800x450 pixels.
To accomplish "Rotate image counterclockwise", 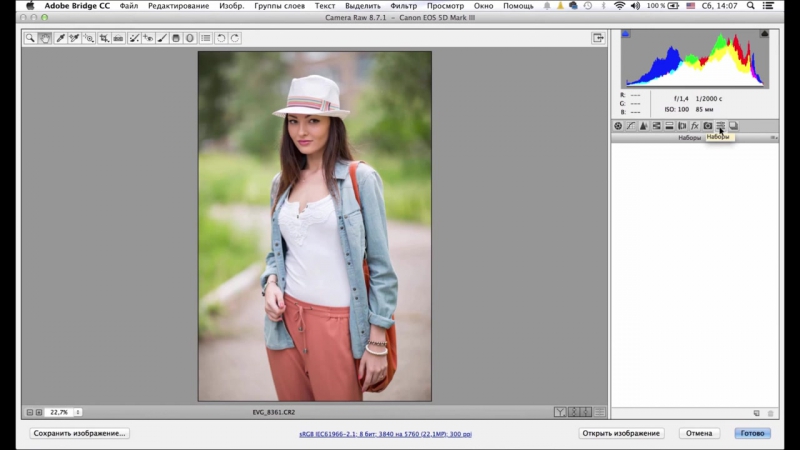I will pos(221,38).
